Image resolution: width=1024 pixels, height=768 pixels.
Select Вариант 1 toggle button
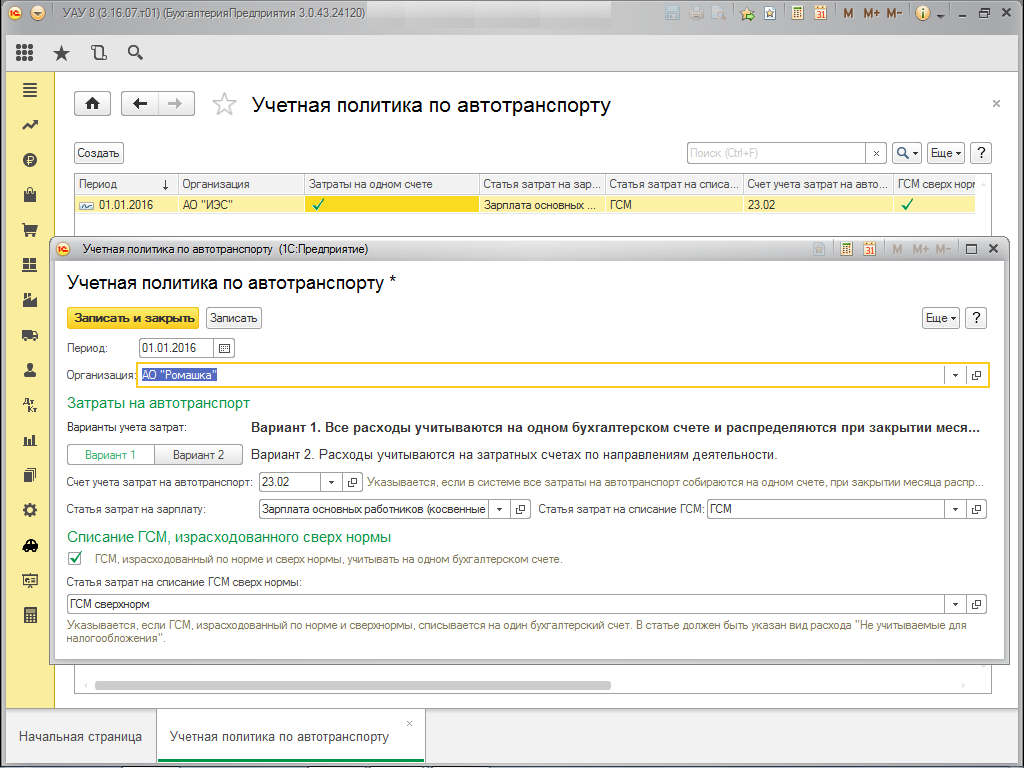coord(112,455)
